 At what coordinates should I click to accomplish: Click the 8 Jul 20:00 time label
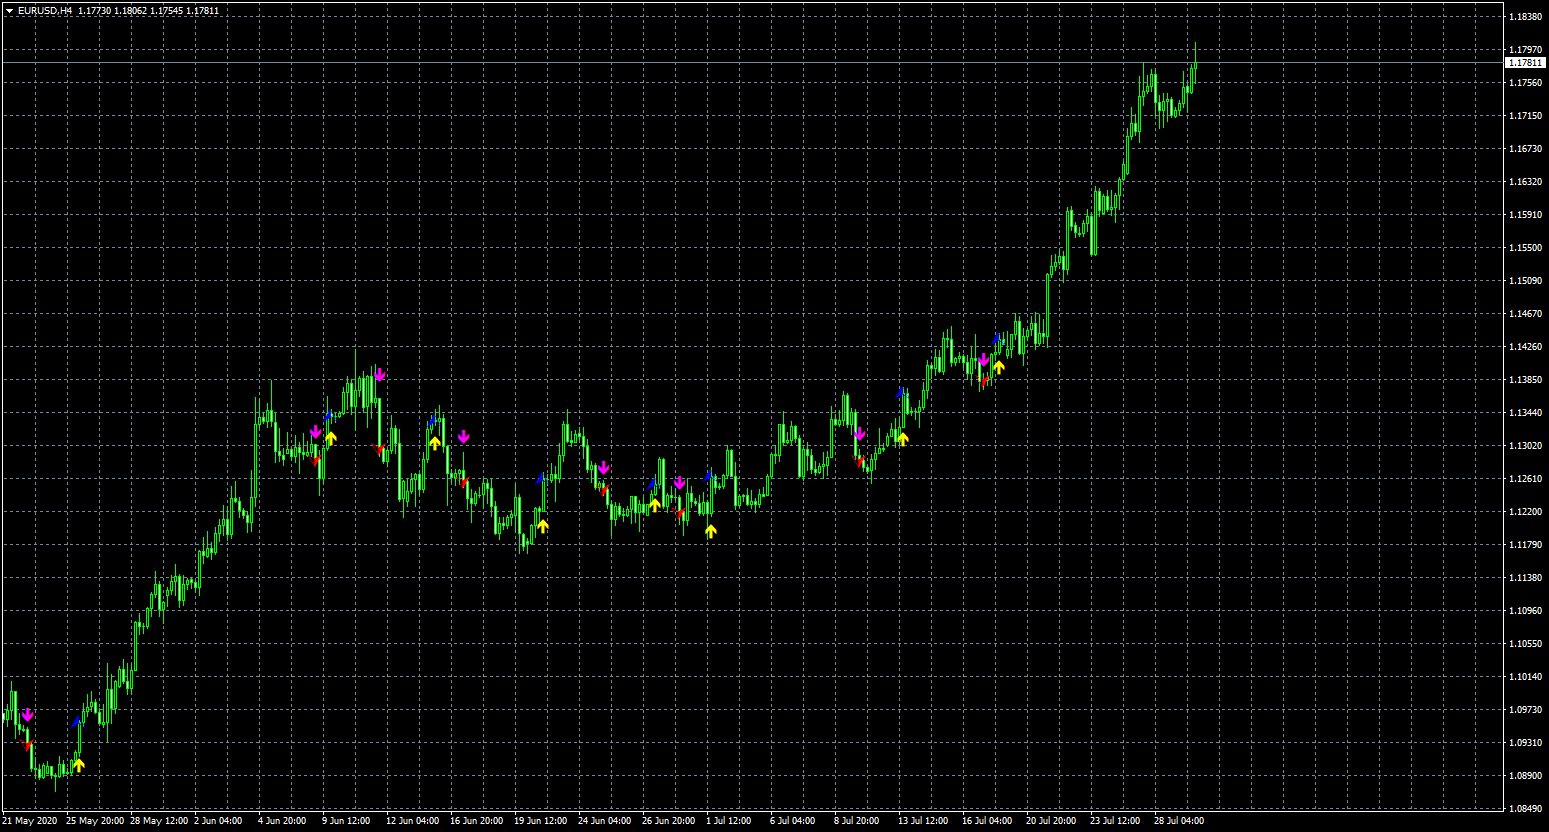coord(857,821)
